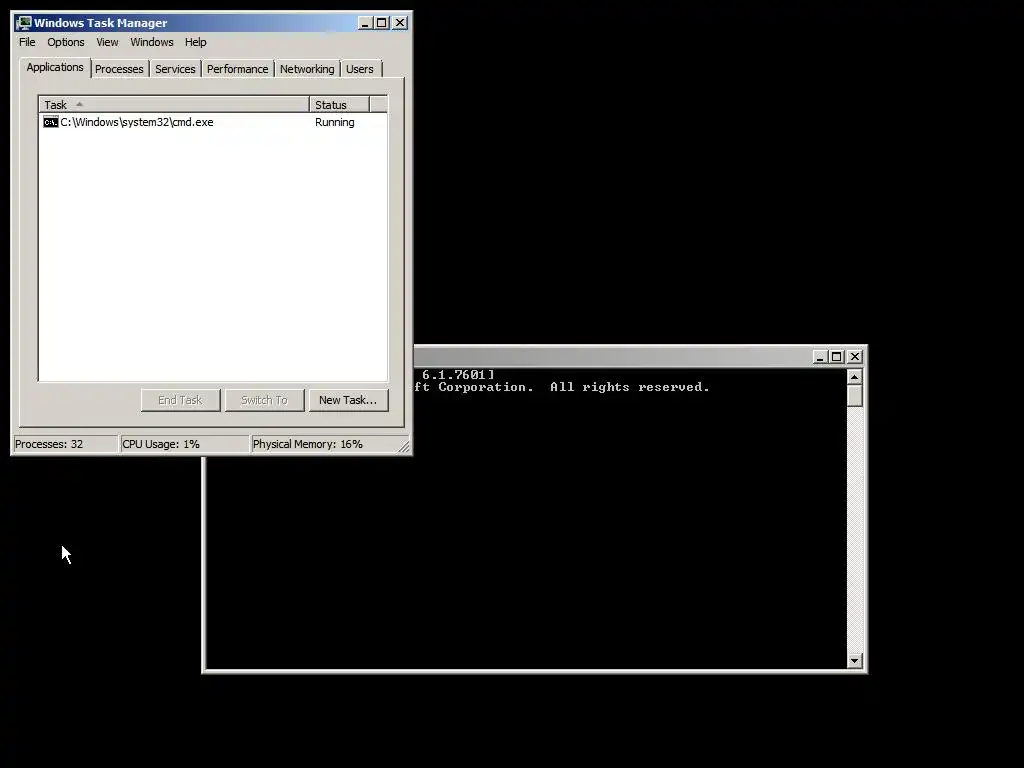1024x768 pixels.
Task: Click the Processes: 32 status bar entry
Action: [65, 444]
